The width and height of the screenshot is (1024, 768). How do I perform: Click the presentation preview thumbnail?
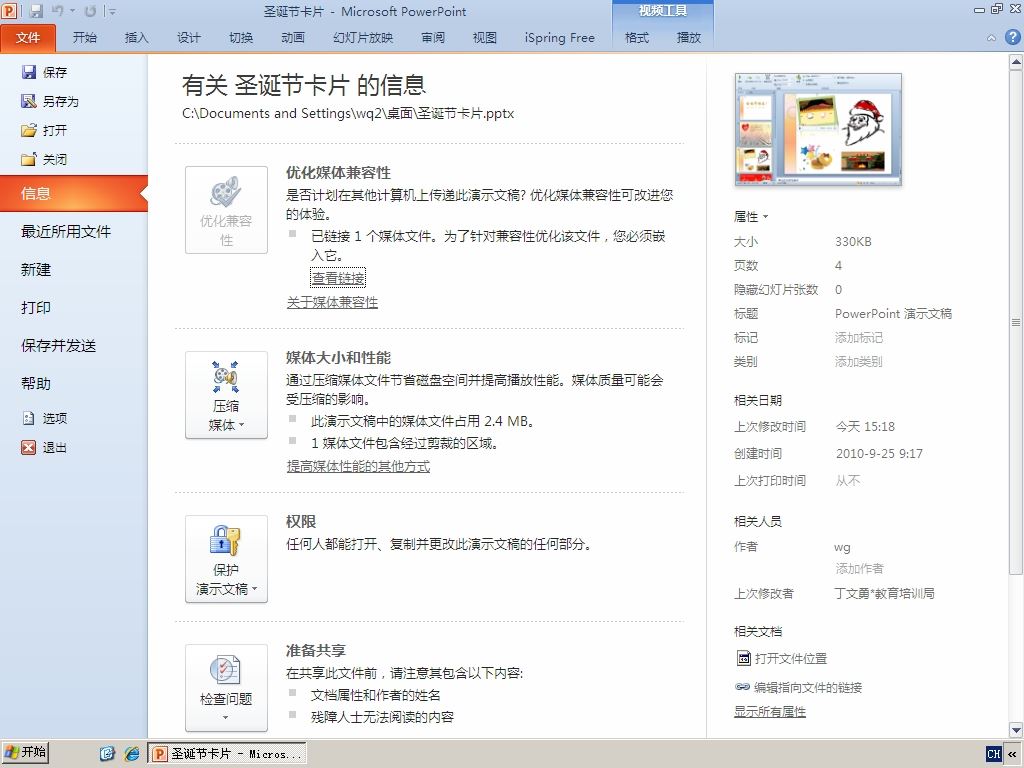(818, 129)
